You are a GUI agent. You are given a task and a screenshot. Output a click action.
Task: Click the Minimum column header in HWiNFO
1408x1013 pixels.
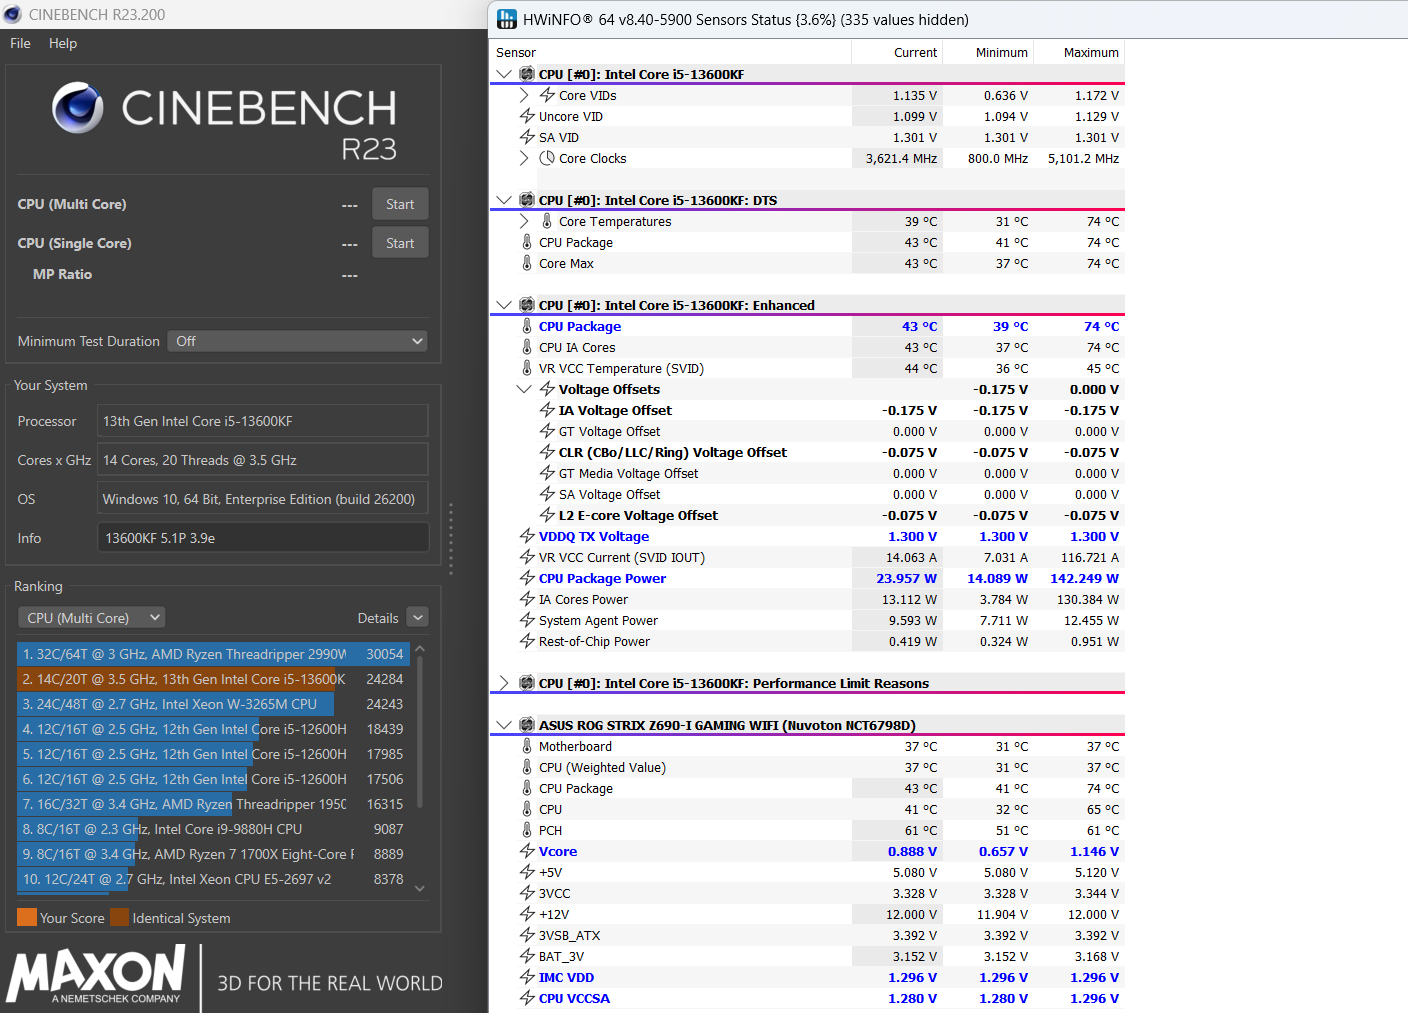pyautogui.click(x=988, y=52)
